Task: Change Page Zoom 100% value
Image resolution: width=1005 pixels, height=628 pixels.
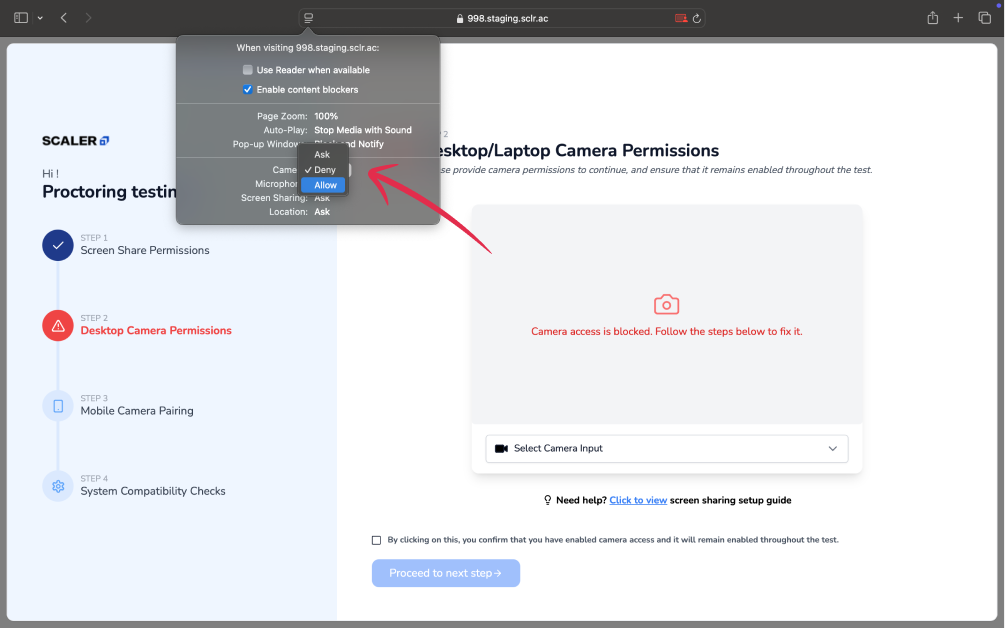Action: (326, 116)
